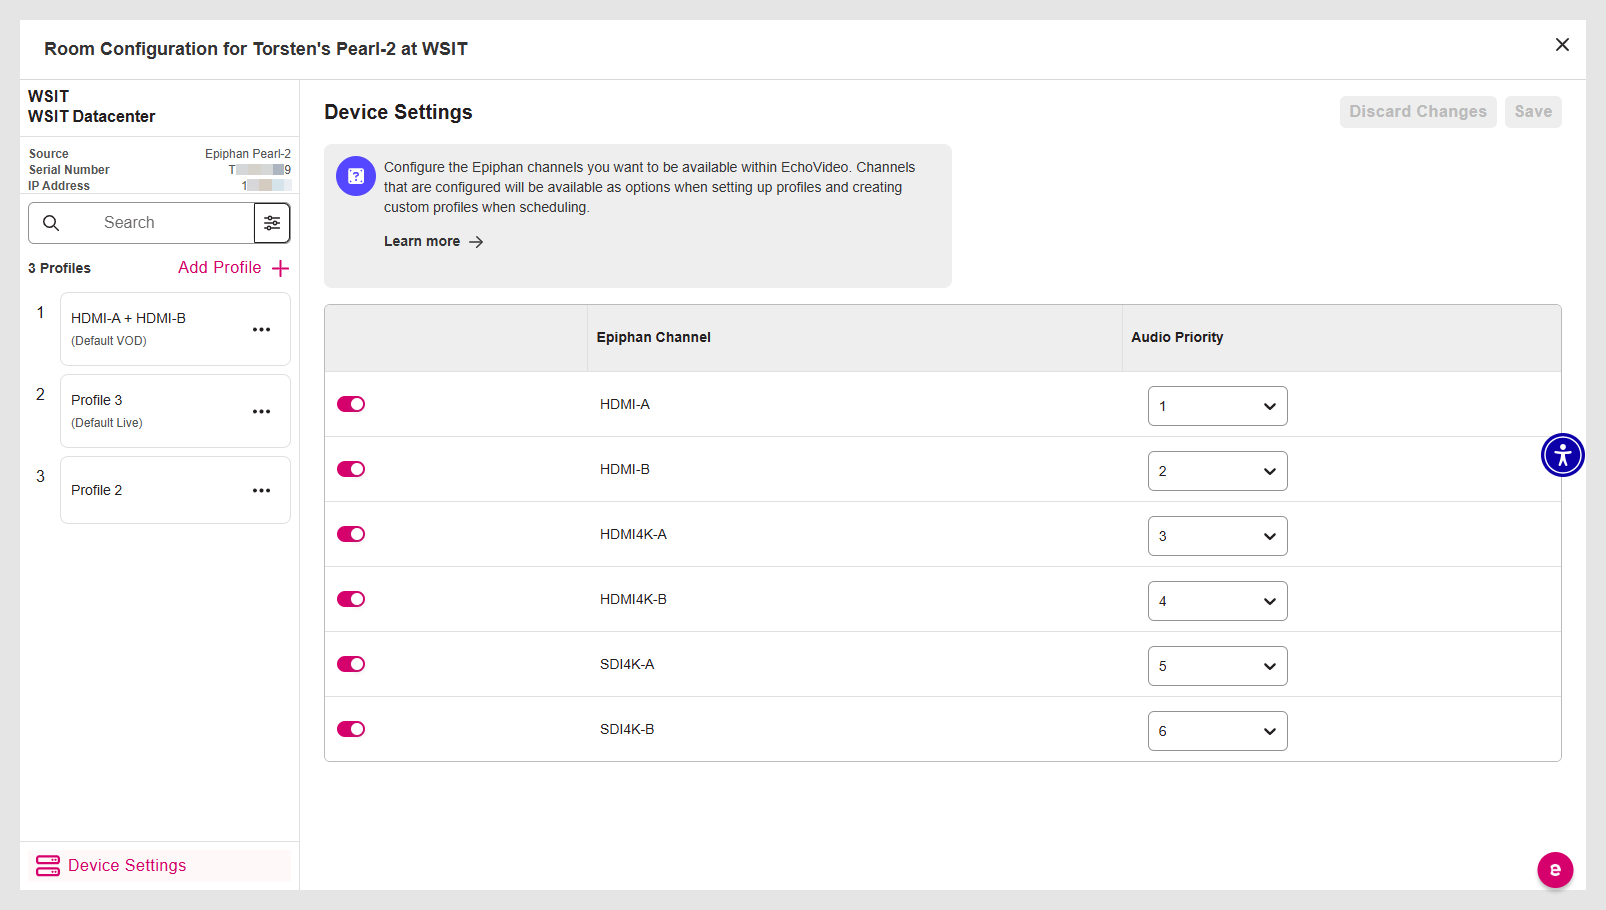The height and width of the screenshot is (910, 1606).
Task: Click the WSIT Datacenter heading
Action: click(x=92, y=117)
